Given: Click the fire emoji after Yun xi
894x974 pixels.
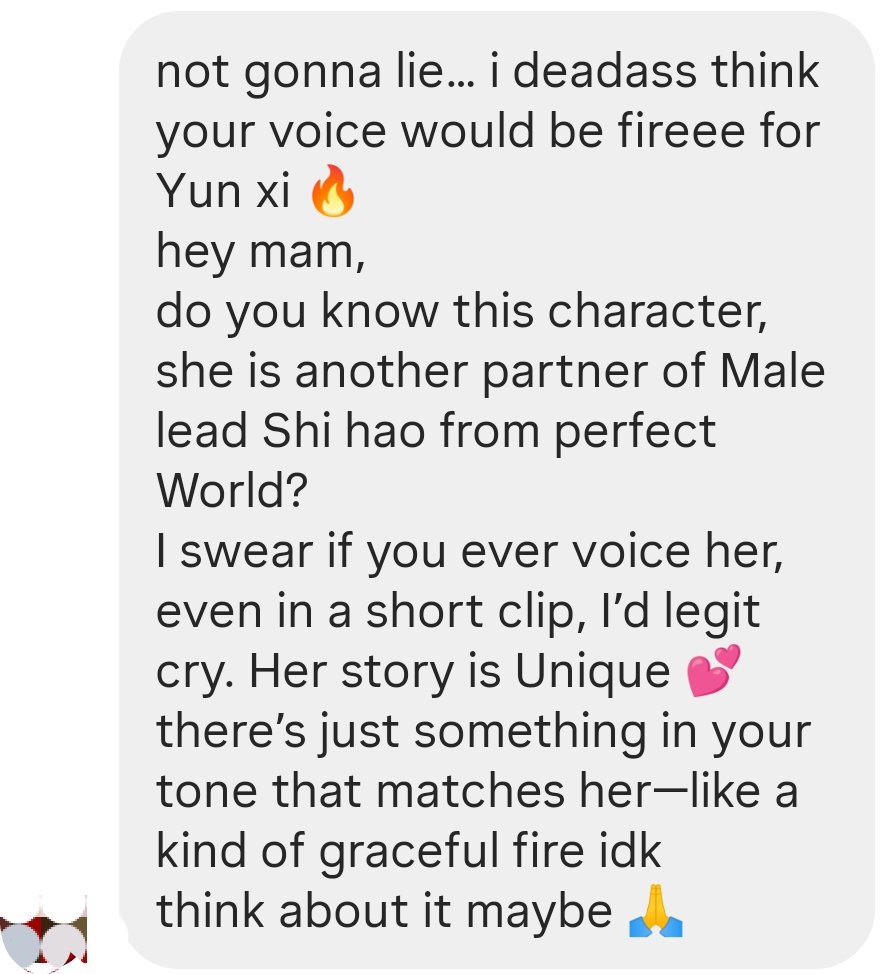Looking at the screenshot, I should [332, 191].
